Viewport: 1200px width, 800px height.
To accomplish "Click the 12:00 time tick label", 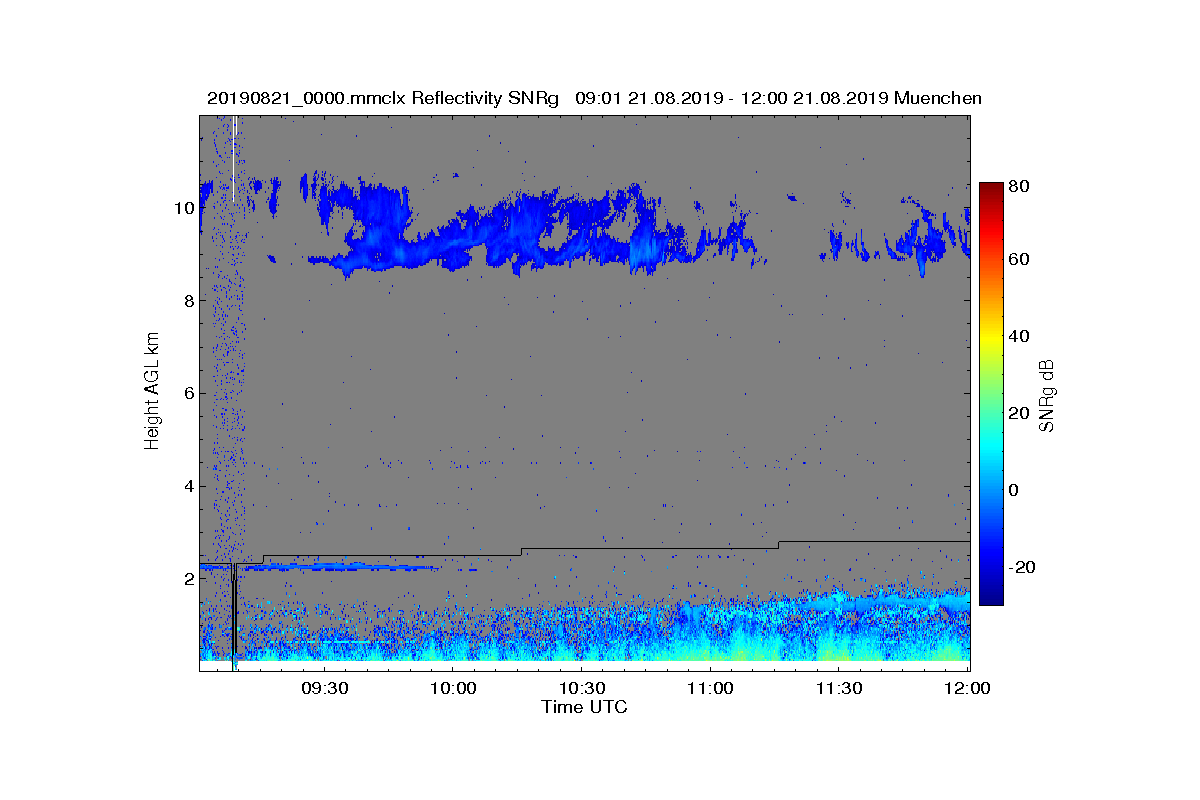I will tap(967, 688).
